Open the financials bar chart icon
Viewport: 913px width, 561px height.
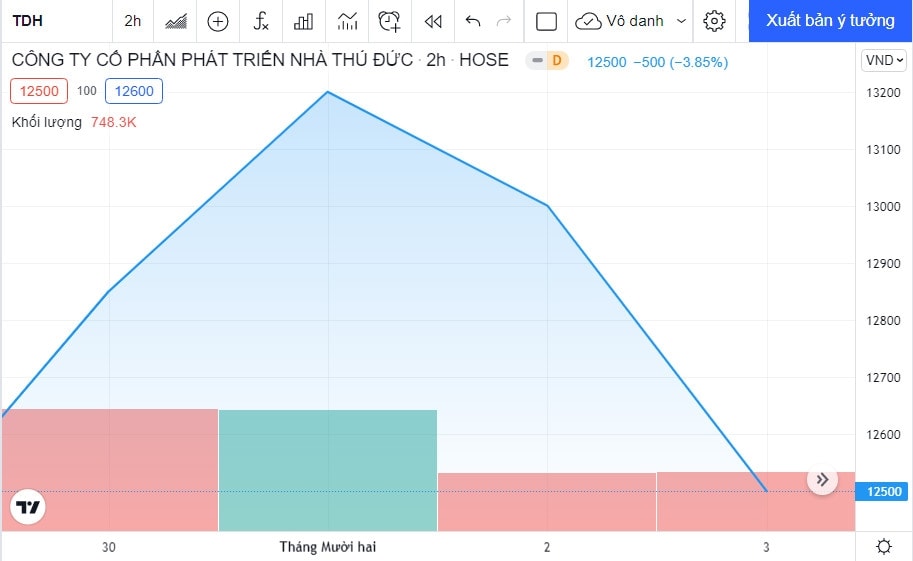(303, 22)
